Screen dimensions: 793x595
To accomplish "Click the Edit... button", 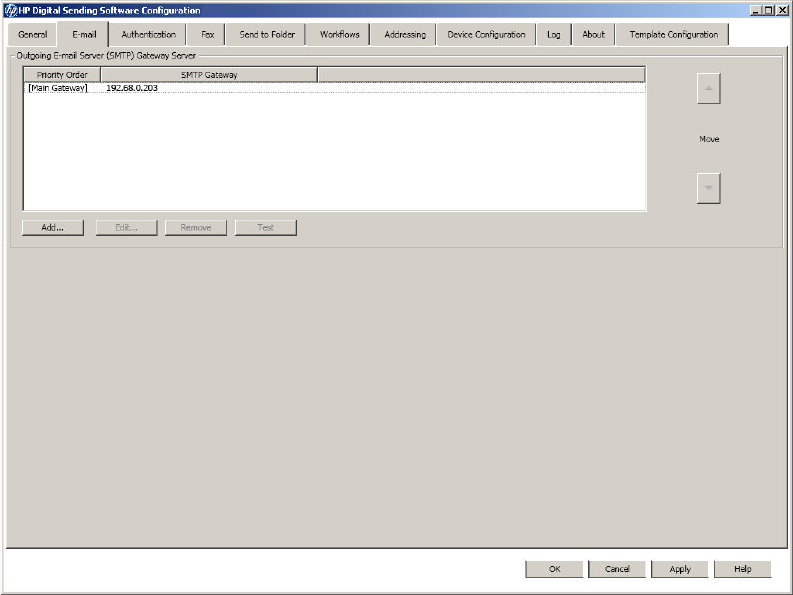I will click(x=126, y=228).
